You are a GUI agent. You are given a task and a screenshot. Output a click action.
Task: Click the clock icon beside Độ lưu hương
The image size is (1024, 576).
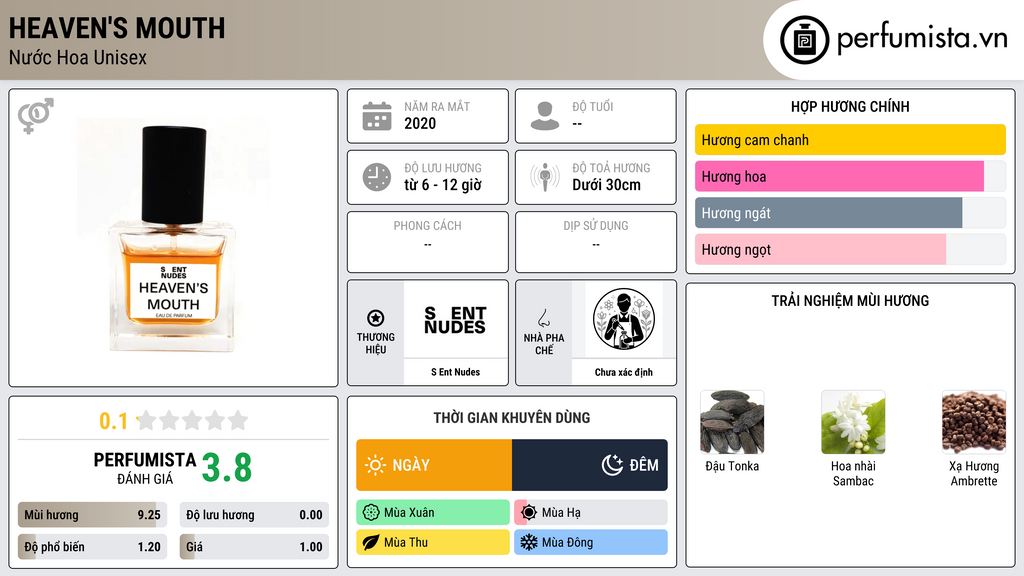(x=377, y=177)
